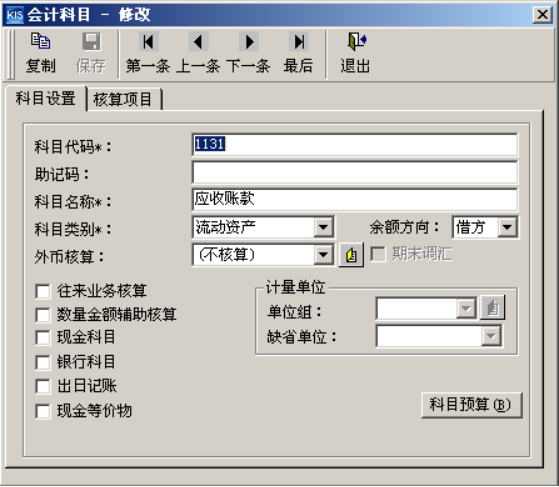
Task: Tick 数量金额辅助核算 checkbox
Action: pos(43,315)
